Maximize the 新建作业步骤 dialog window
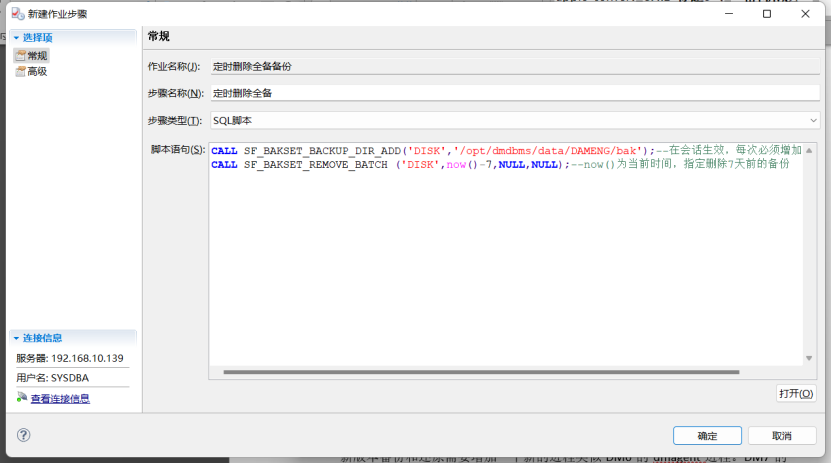The height and width of the screenshot is (464, 831). click(x=766, y=14)
